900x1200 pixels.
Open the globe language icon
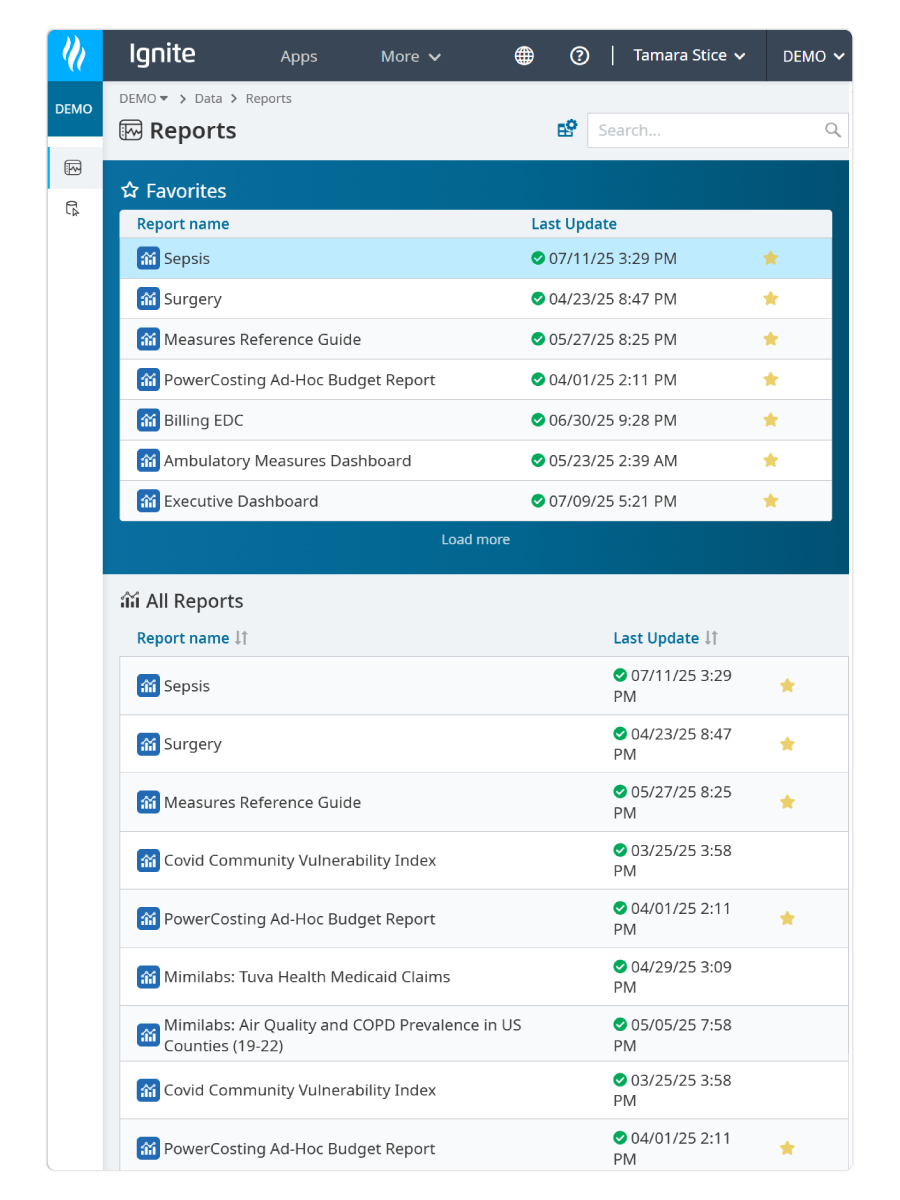click(524, 56)
